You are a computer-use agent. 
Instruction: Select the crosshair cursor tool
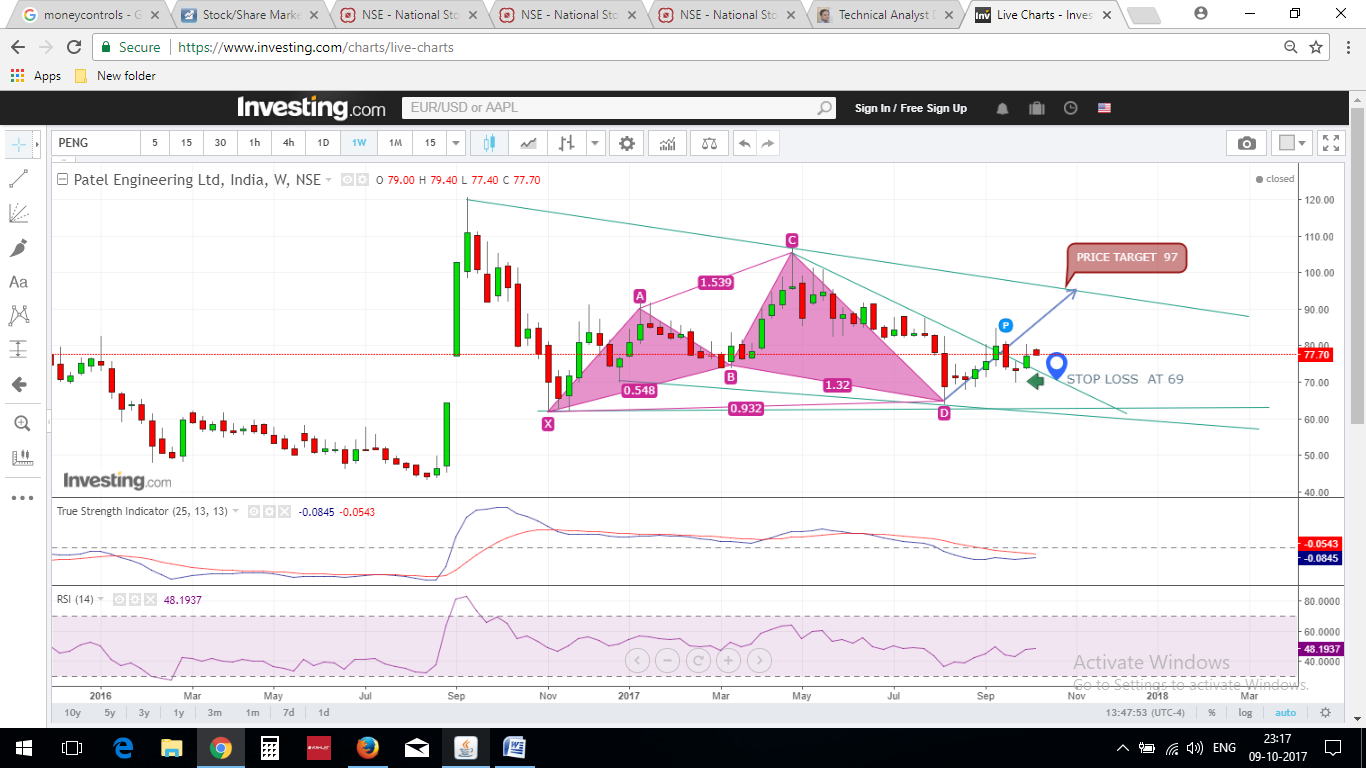tap(18, 144)
